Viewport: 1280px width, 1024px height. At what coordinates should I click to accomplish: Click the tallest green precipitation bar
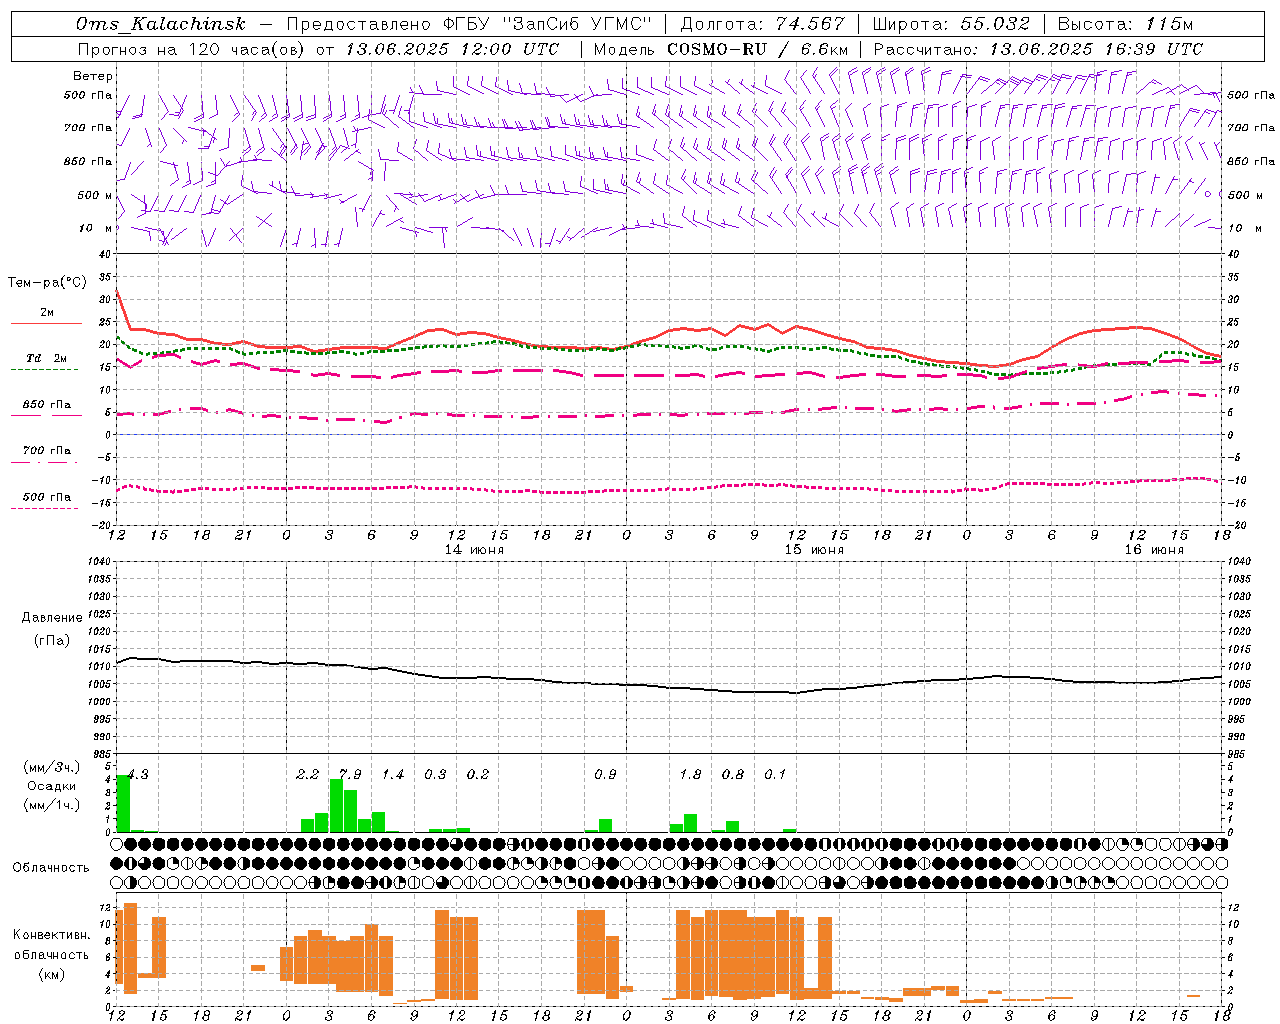point(123,803)
